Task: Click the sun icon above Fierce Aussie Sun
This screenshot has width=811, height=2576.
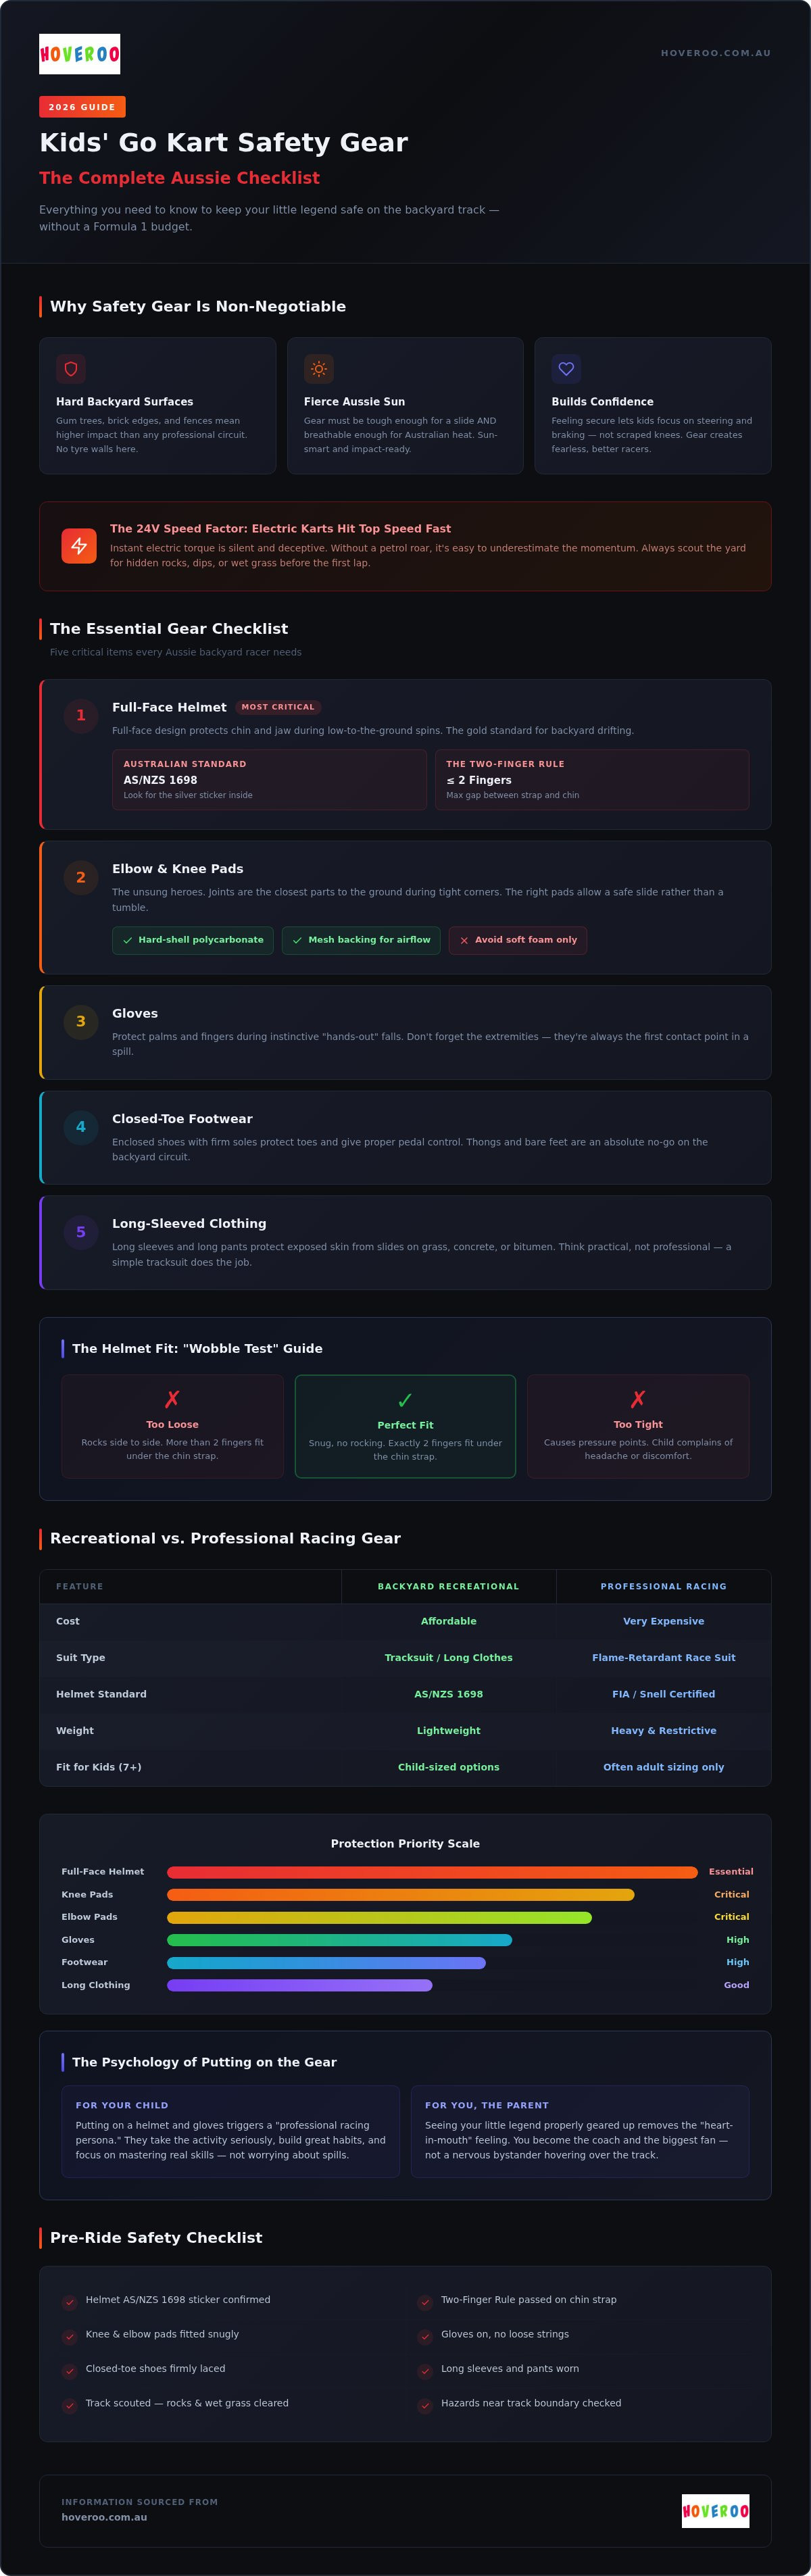Action: (x=319, y=369)
